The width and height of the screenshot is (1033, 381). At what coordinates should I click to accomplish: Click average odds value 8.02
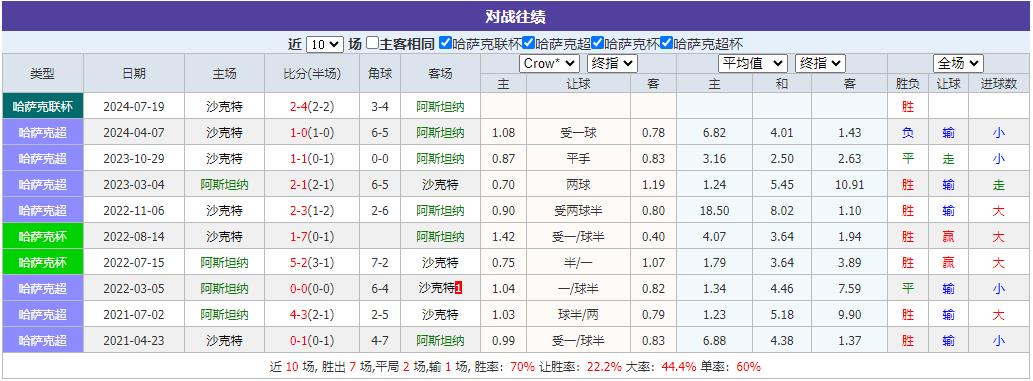click(x=782, y=210)
